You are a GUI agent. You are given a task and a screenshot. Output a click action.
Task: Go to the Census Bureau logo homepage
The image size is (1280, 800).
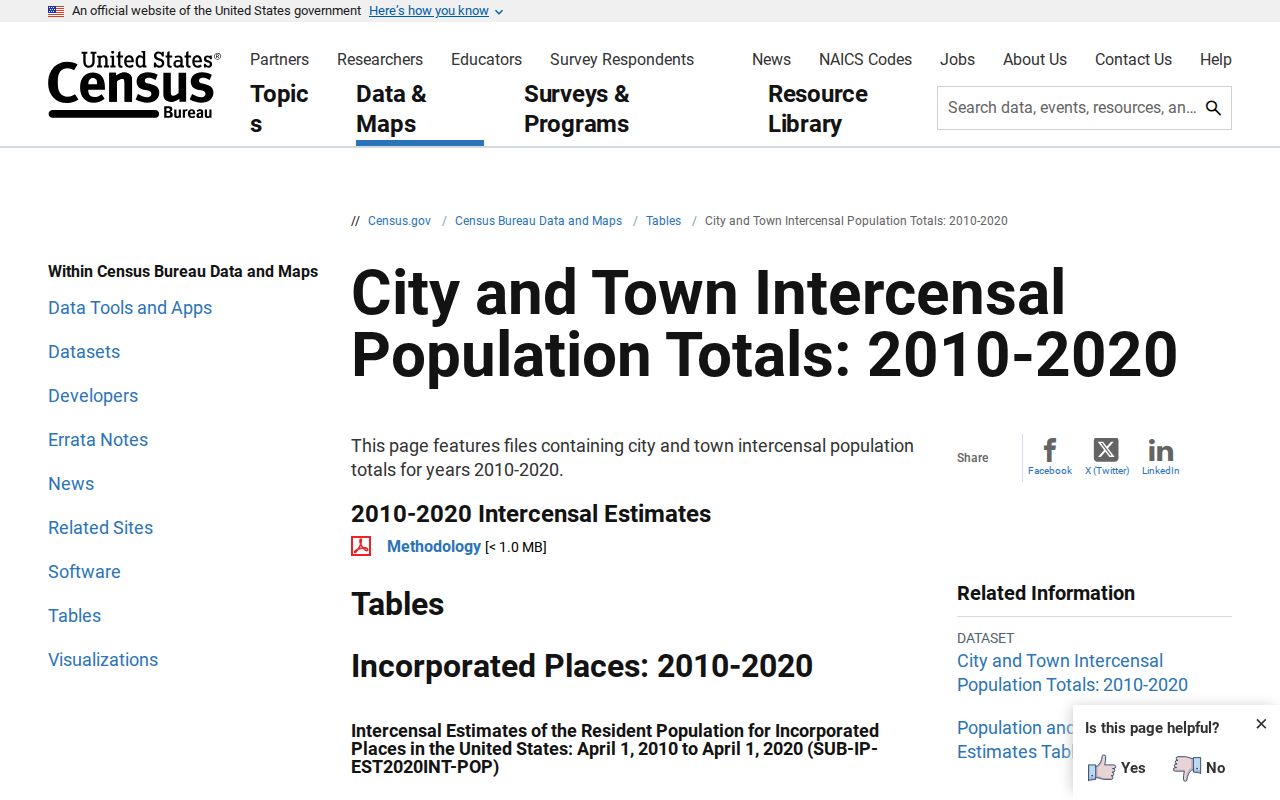[134, 85]
